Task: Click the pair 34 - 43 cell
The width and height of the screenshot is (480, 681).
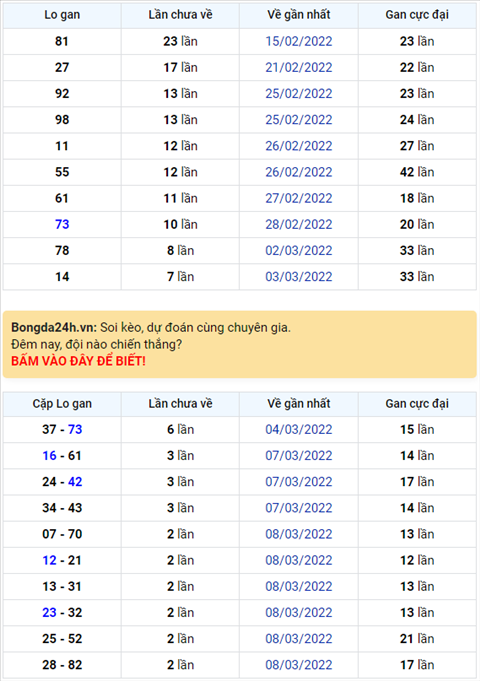Action: click(x=62, y=508)
